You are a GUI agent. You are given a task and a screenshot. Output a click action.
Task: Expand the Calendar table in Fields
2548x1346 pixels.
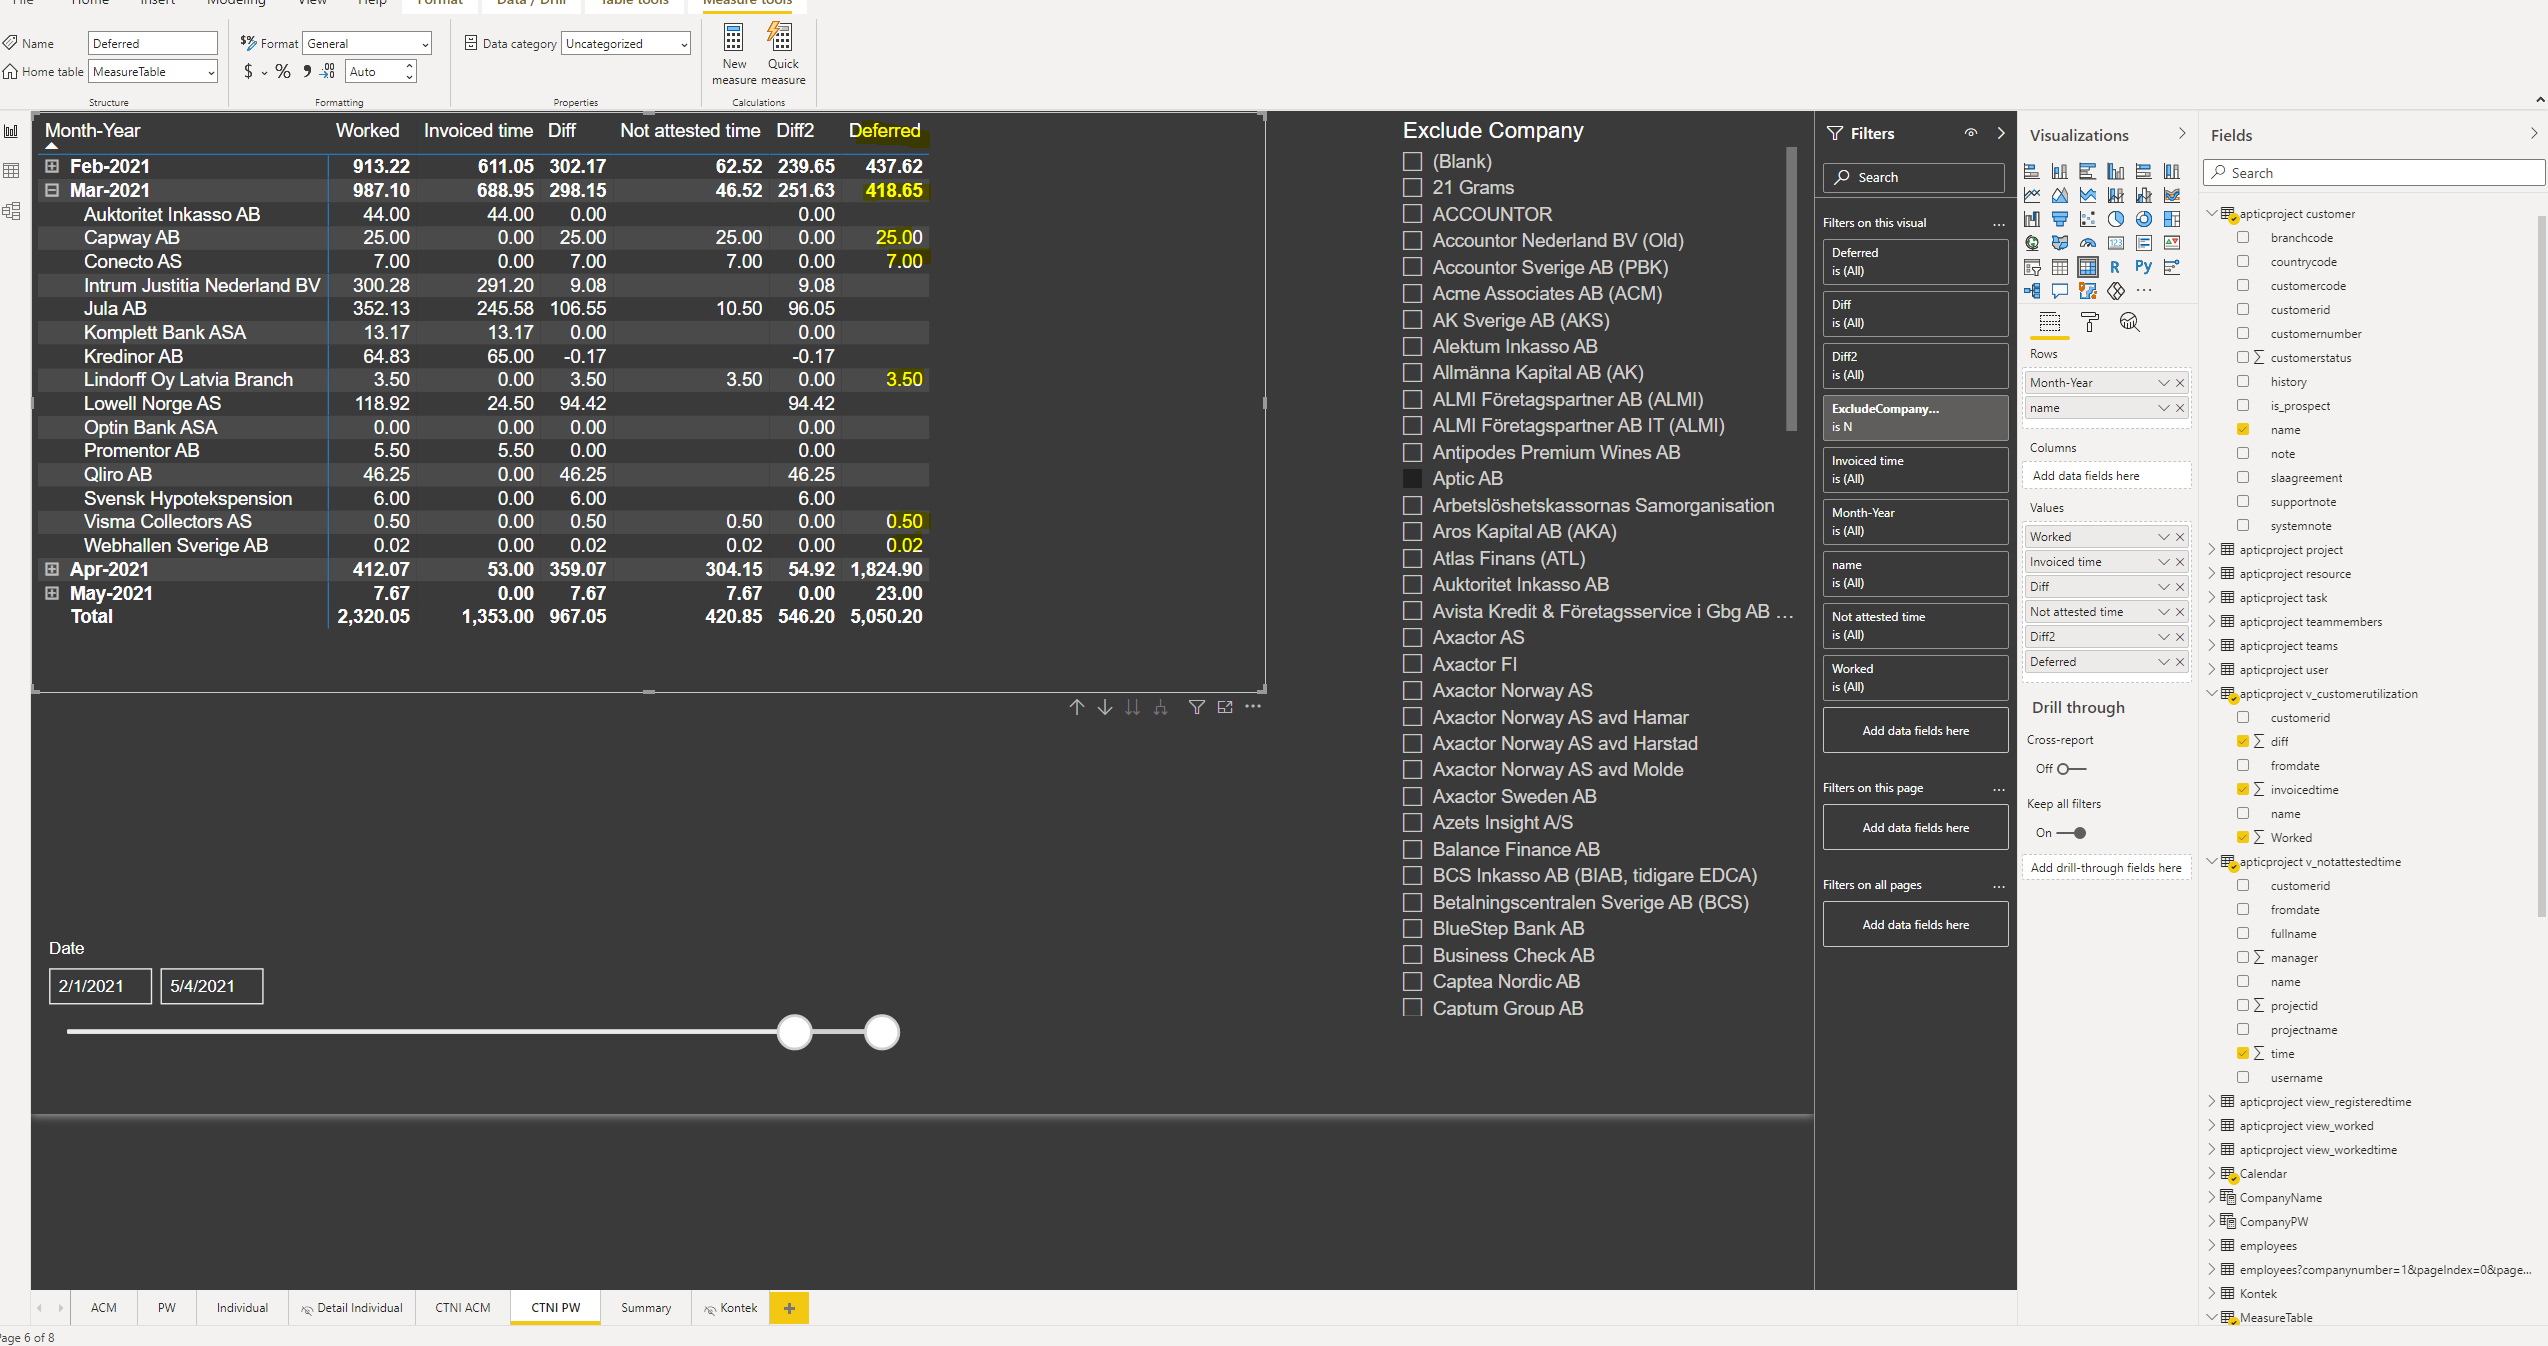click(2212, 1173)
